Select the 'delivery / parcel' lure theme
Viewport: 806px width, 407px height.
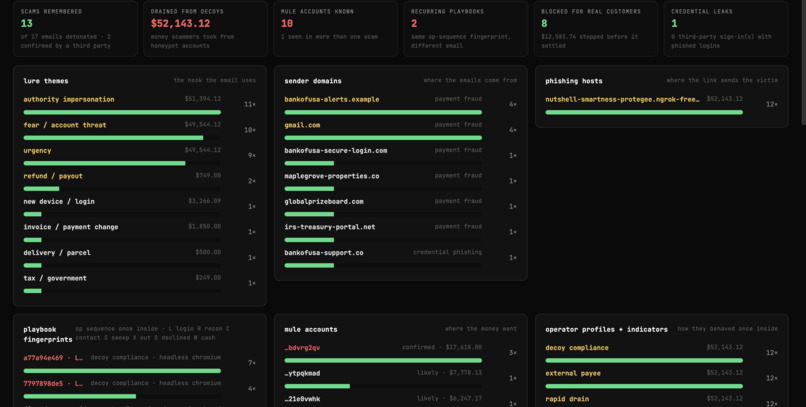point(140,258)
